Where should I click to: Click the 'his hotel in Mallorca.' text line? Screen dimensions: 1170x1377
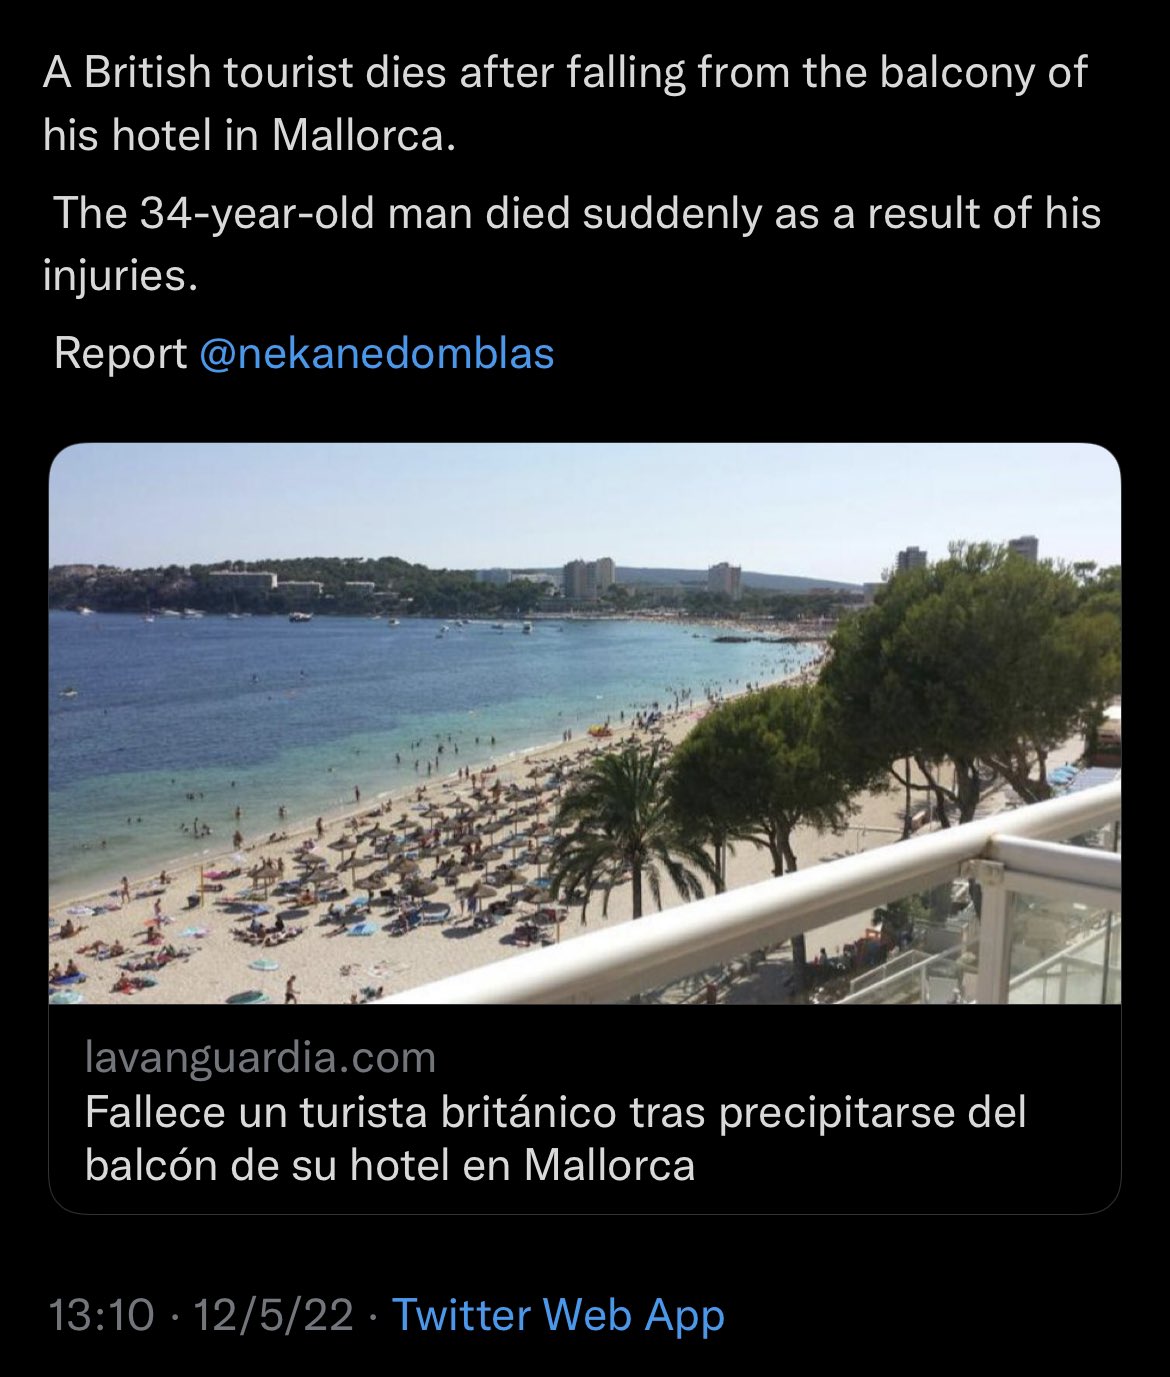(249, 135)
